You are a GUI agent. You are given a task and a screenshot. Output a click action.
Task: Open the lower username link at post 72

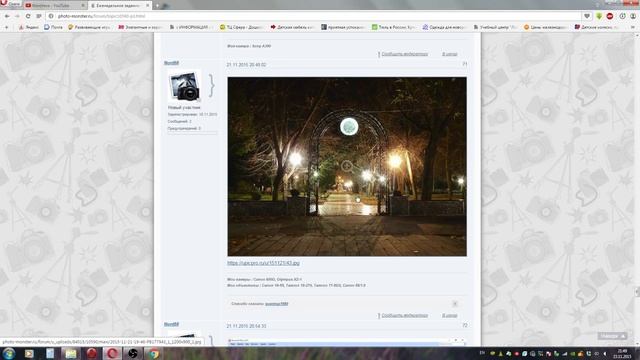coord(171,324)
